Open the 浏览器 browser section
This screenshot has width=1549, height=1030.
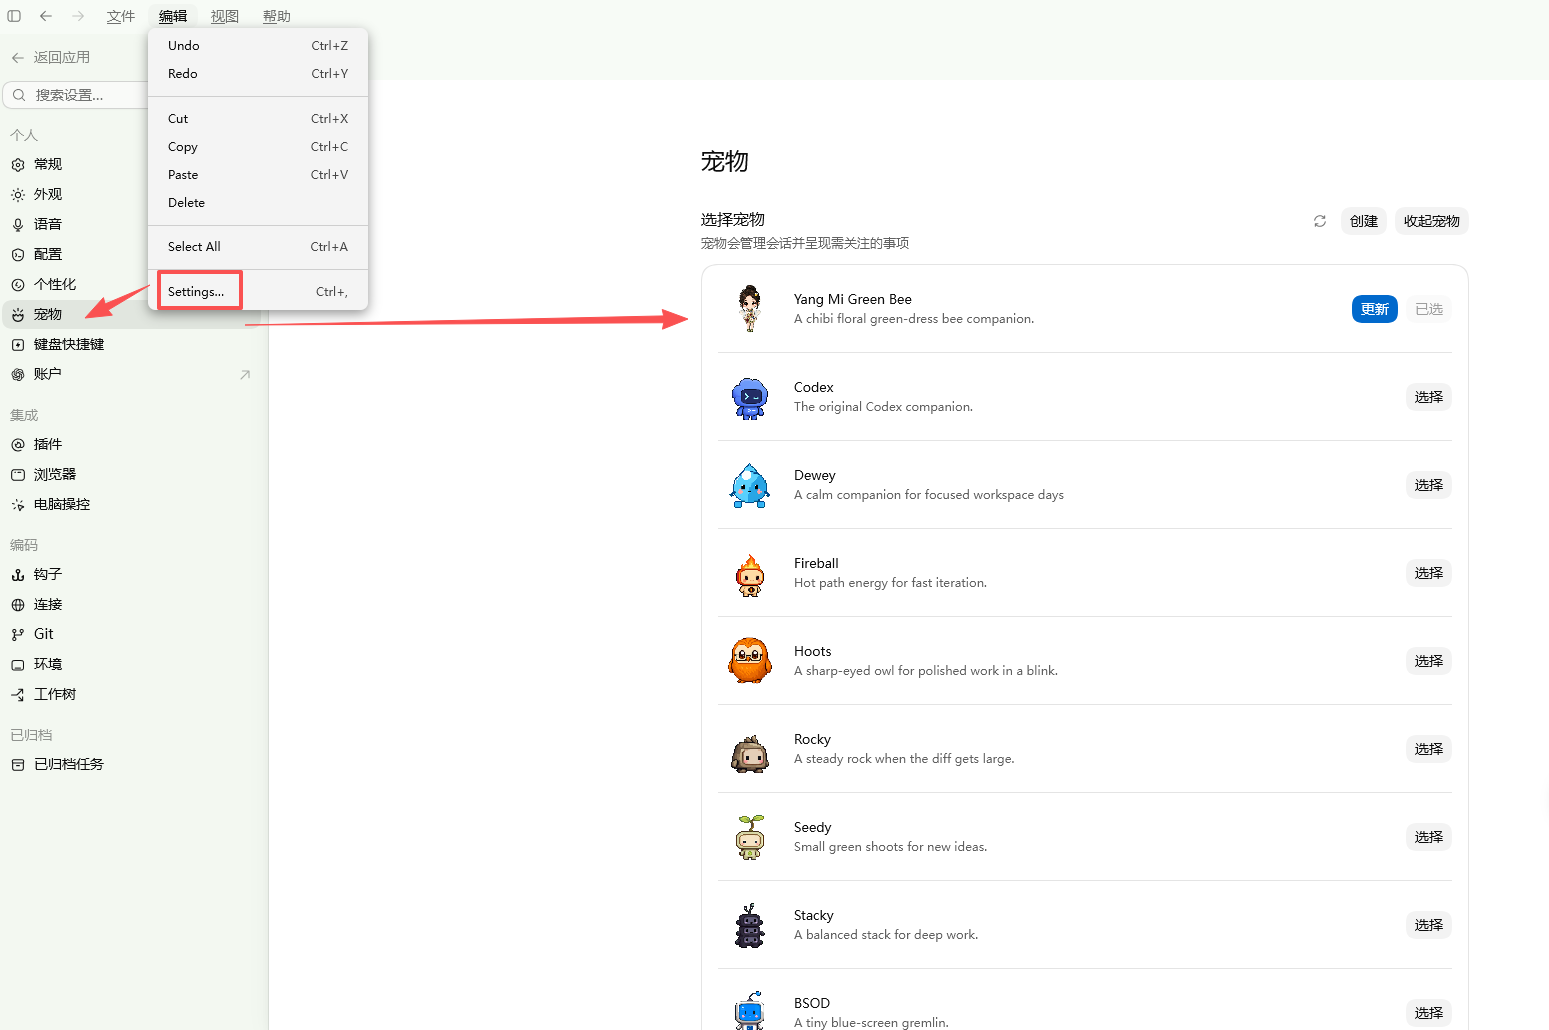132,474
